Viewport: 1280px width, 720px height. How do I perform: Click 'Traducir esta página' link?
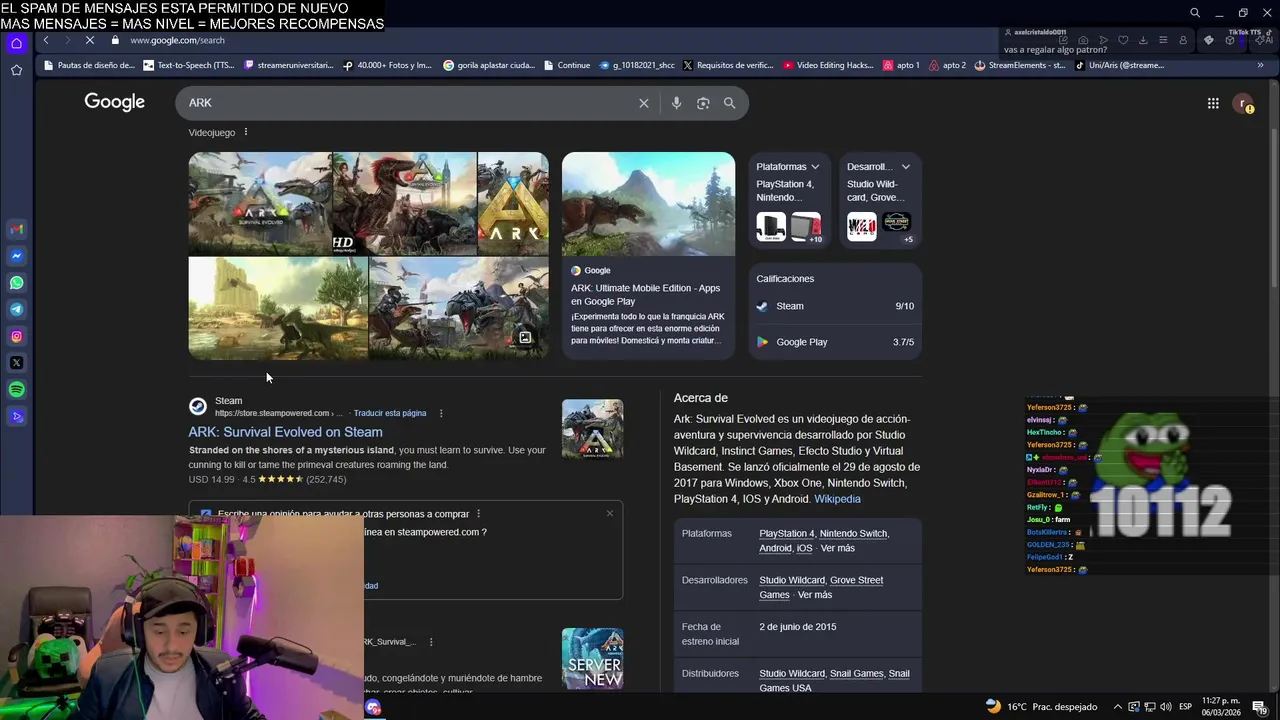[390, 413]
